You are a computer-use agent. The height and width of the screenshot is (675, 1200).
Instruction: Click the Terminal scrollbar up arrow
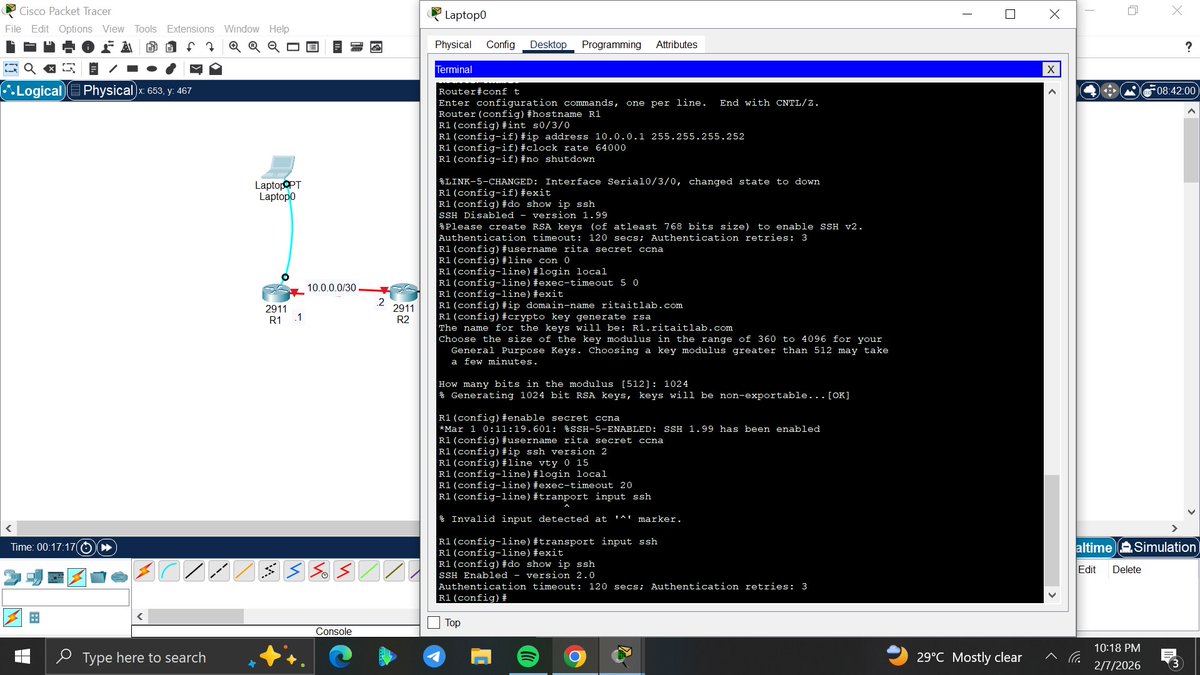coord(1050,92)
